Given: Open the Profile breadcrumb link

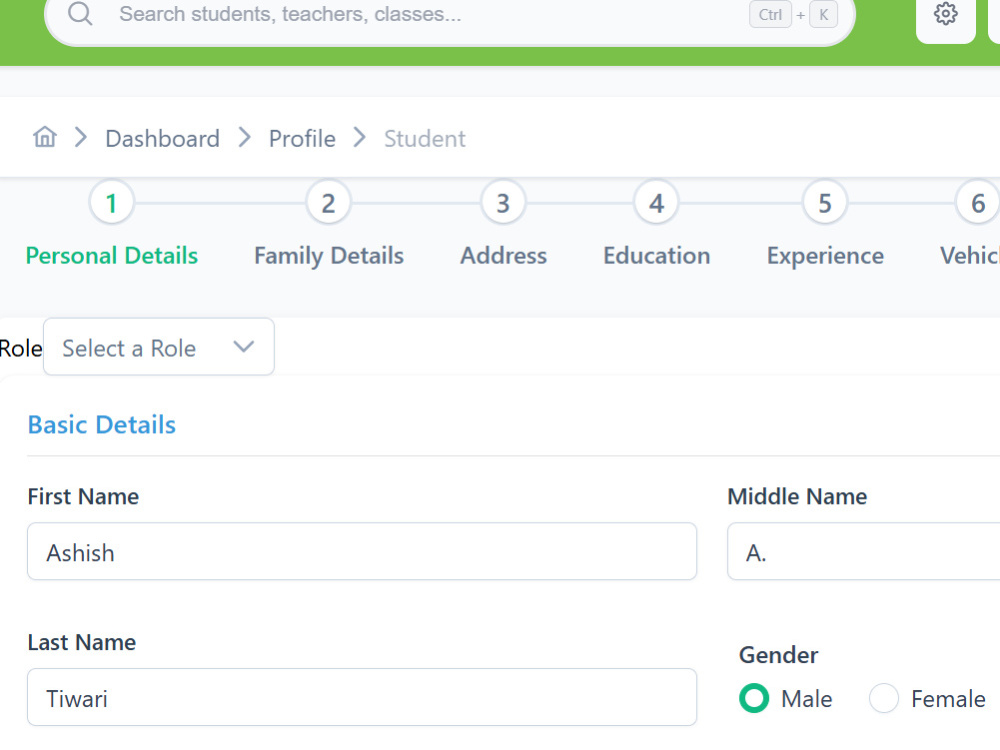Looking at the screenshot, I should point(302,138).
